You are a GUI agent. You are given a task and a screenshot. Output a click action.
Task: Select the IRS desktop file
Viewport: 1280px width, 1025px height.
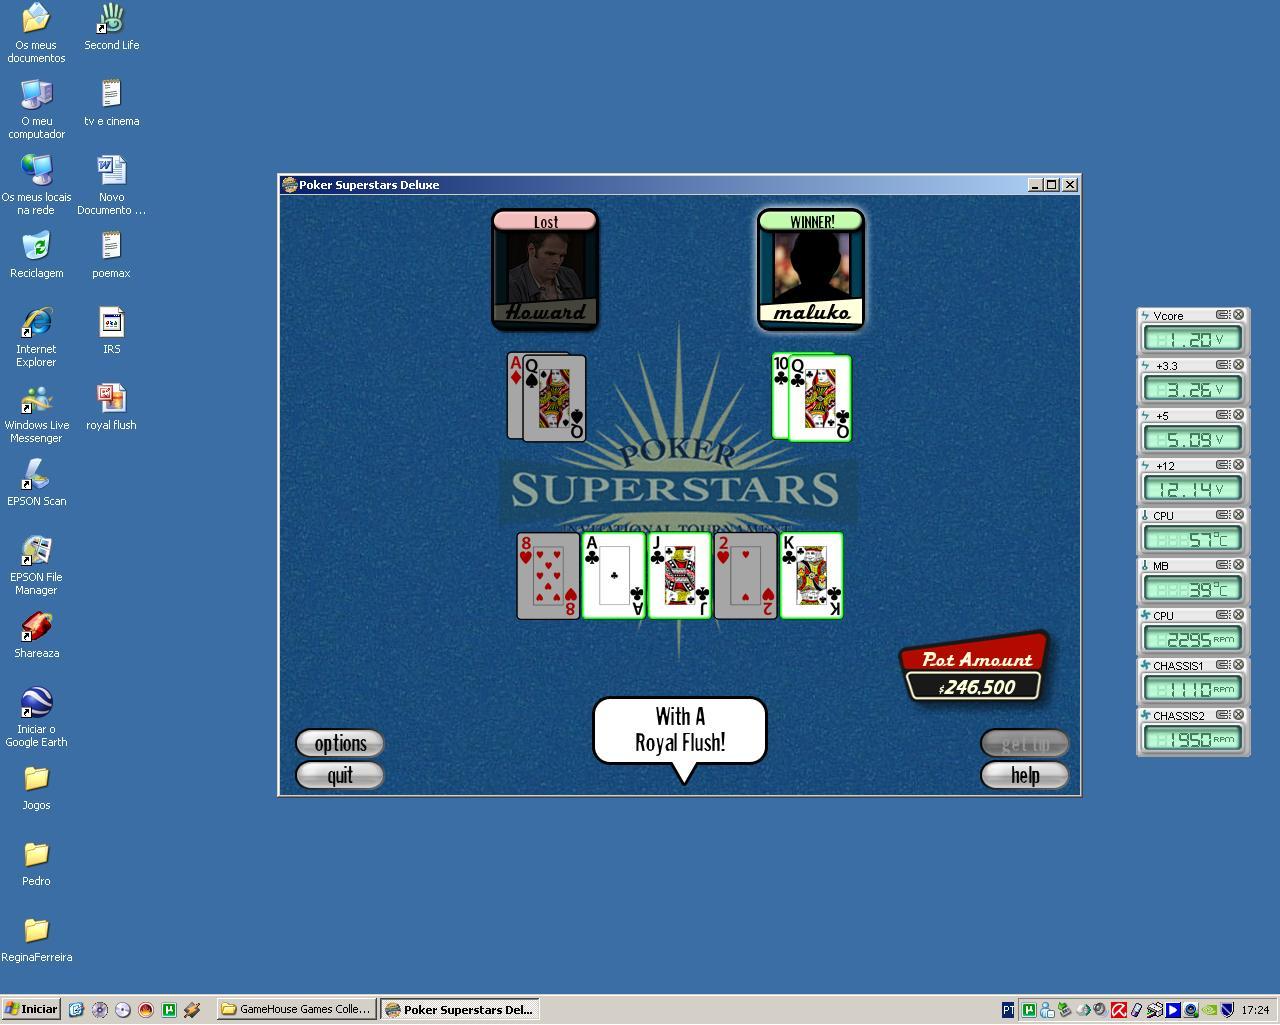(111, 331)
